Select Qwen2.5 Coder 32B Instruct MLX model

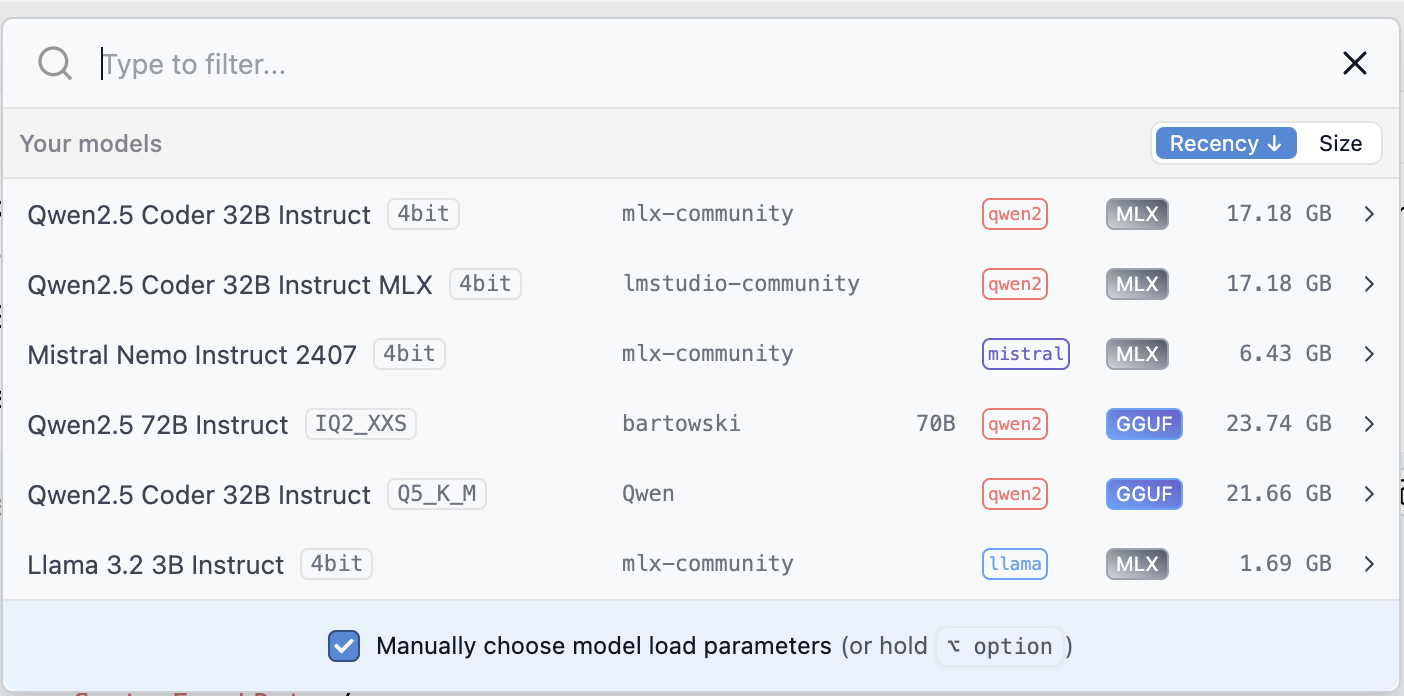coord(230,285)
